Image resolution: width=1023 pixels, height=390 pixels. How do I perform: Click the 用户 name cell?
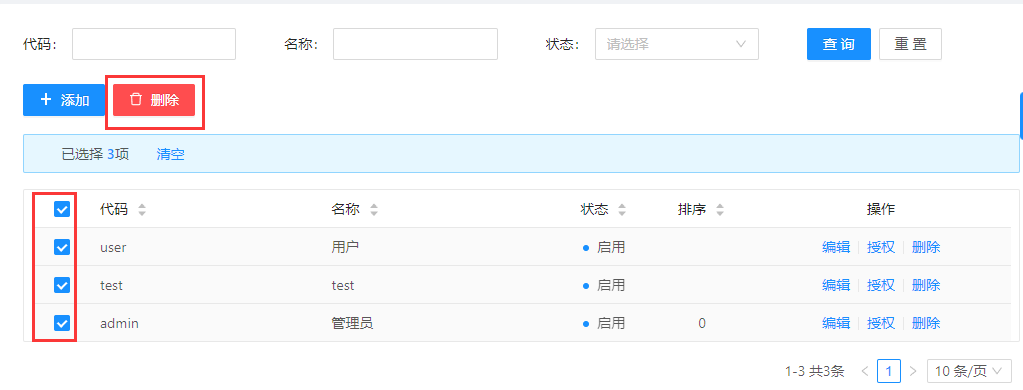click(345, 247)
